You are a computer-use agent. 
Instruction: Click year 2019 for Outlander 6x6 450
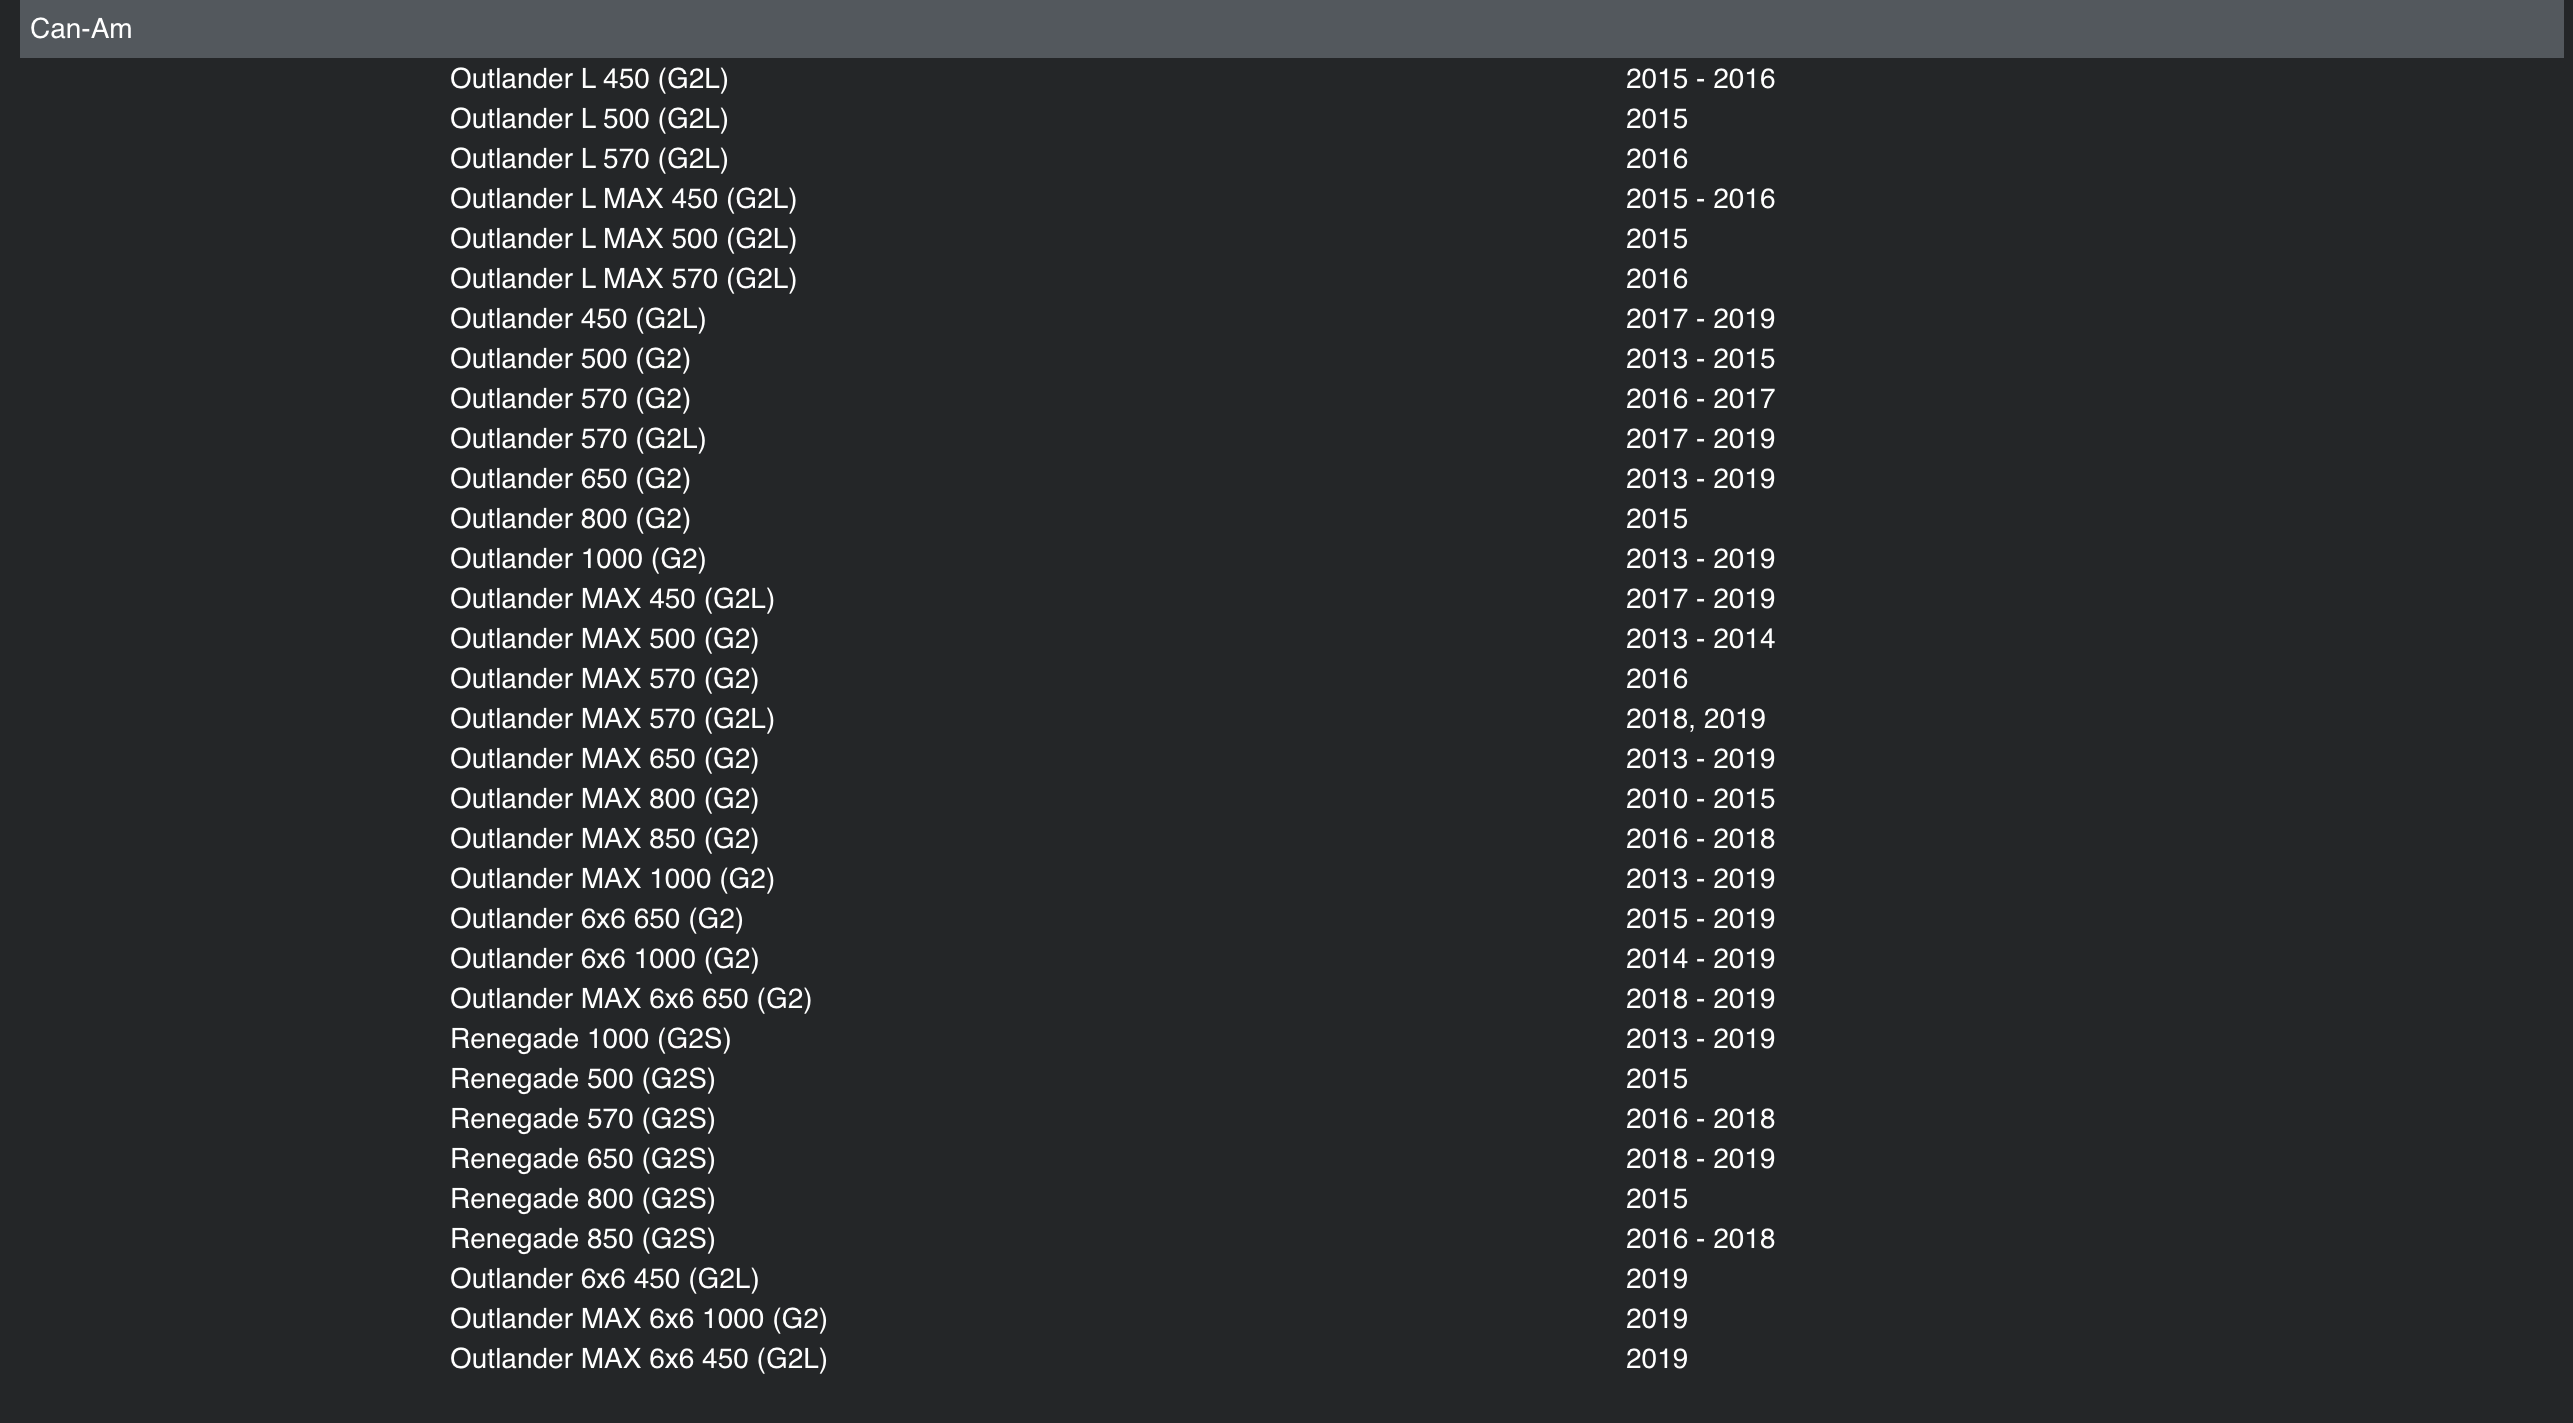[1656, 1279]
